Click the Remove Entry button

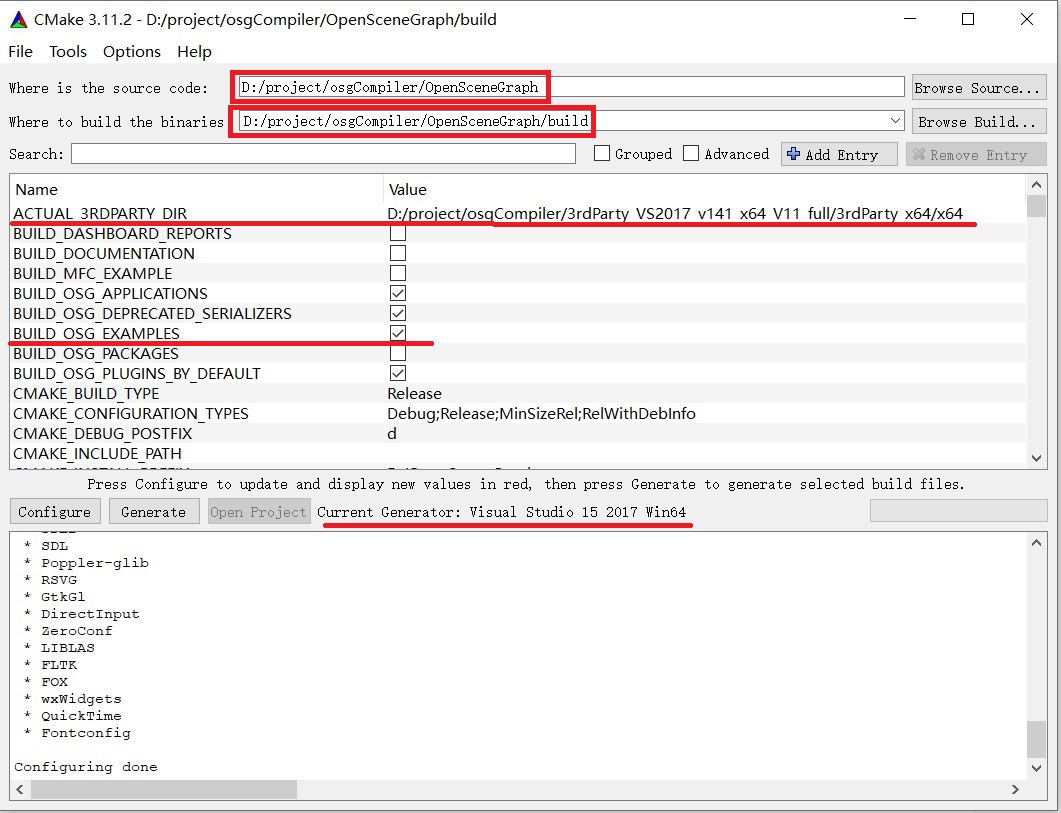[x=976, y=154]
